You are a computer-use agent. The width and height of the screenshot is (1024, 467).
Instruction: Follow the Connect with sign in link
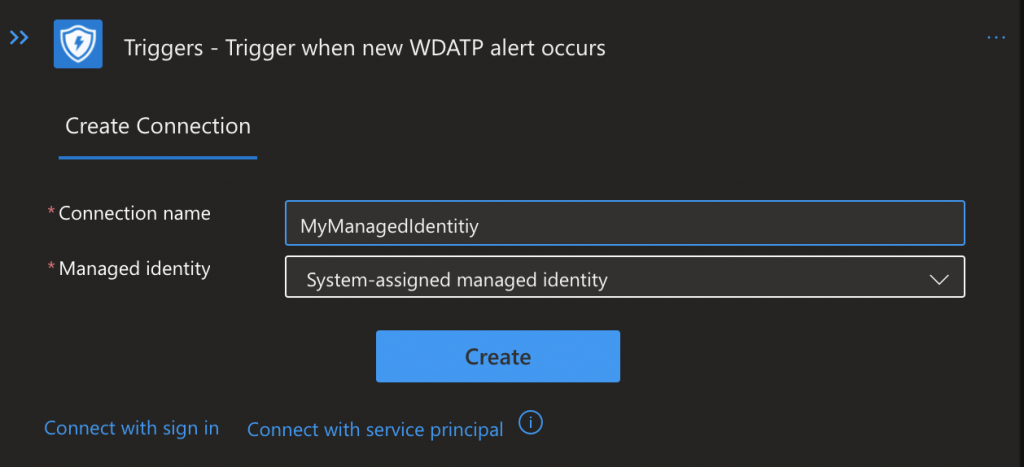click(x=131, y=428)
